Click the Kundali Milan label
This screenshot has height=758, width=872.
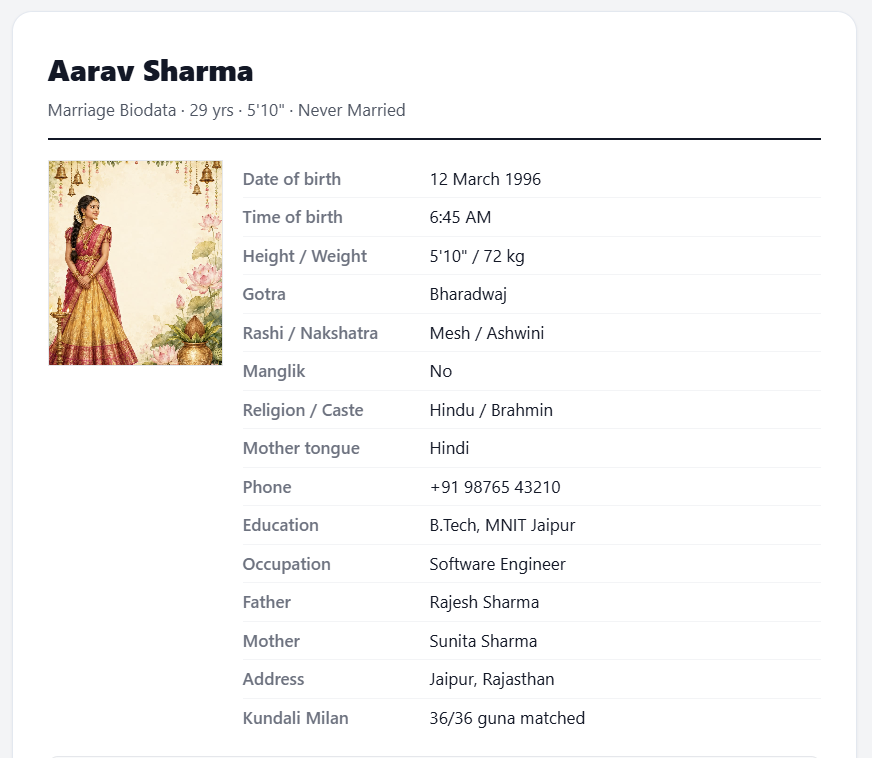click(x=295, y=718)
